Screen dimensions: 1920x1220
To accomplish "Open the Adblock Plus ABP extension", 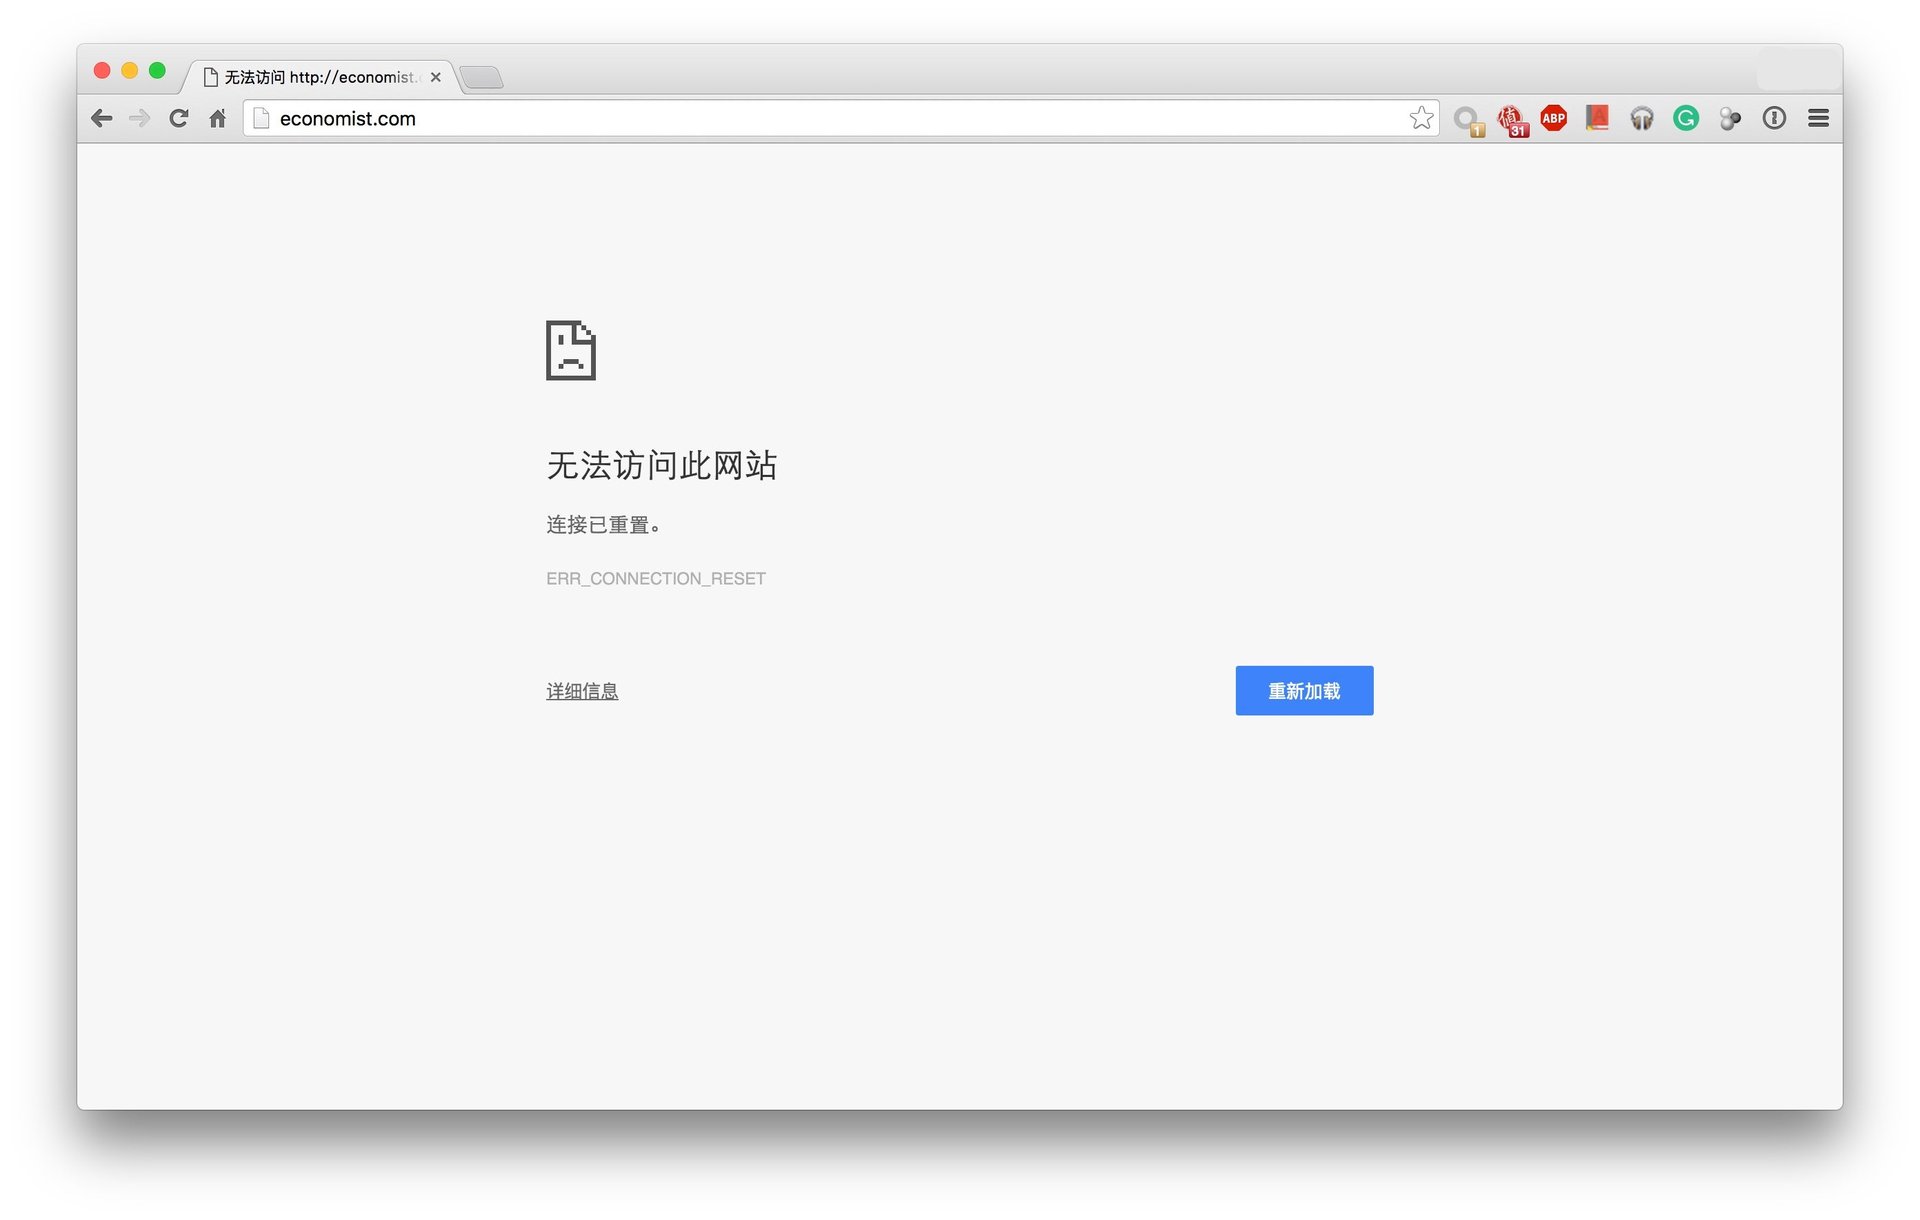I will point(1554,119).
